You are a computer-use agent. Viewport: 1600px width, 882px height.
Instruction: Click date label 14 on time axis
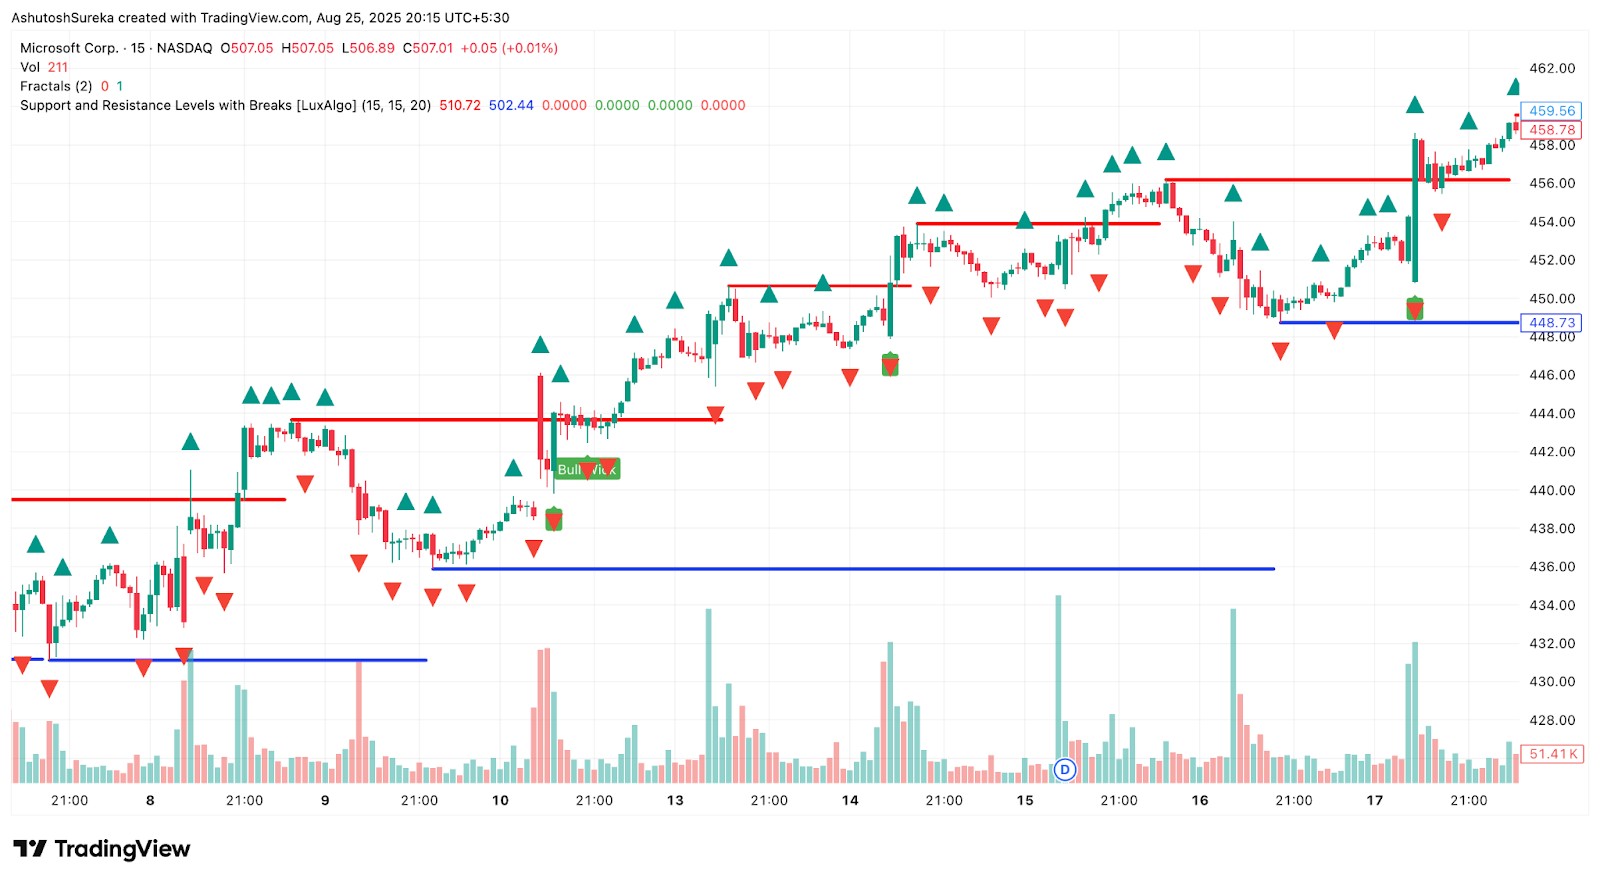pos(850,800)
